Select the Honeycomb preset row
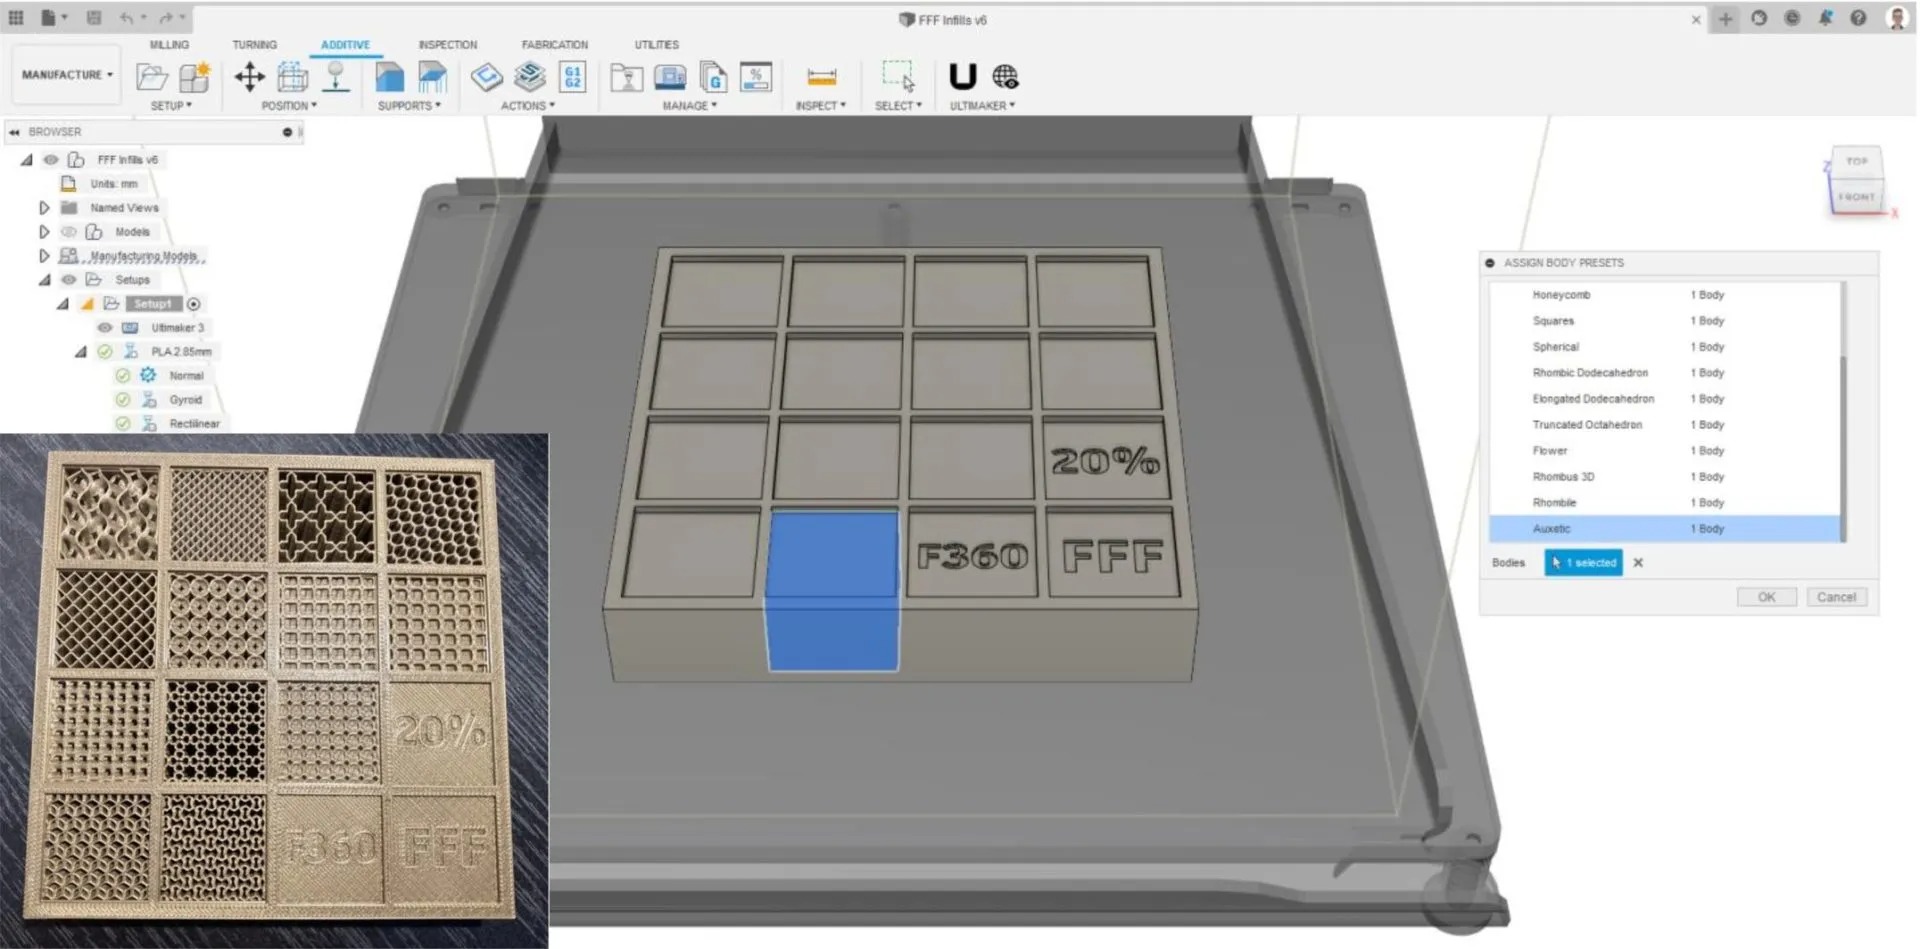This screenshot has width=1920, height=949. (1663, 295)
